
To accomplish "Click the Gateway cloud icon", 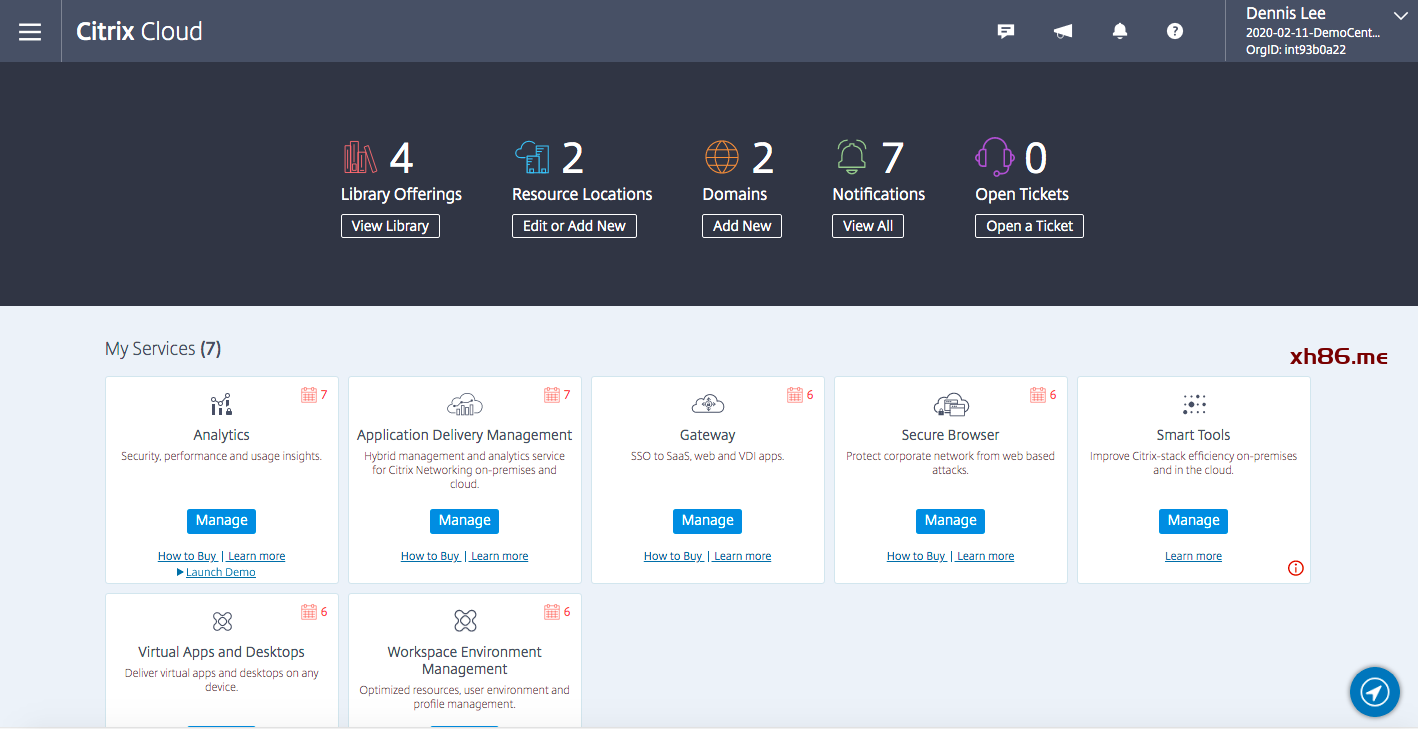I will tap(708, 404).
